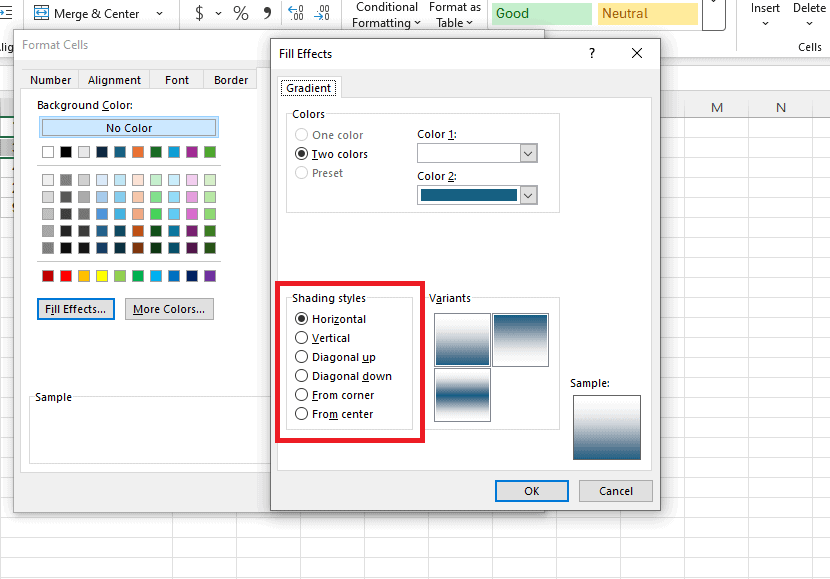
Task: Close the Fill Effects dialog
Action: tap(637, 53)
